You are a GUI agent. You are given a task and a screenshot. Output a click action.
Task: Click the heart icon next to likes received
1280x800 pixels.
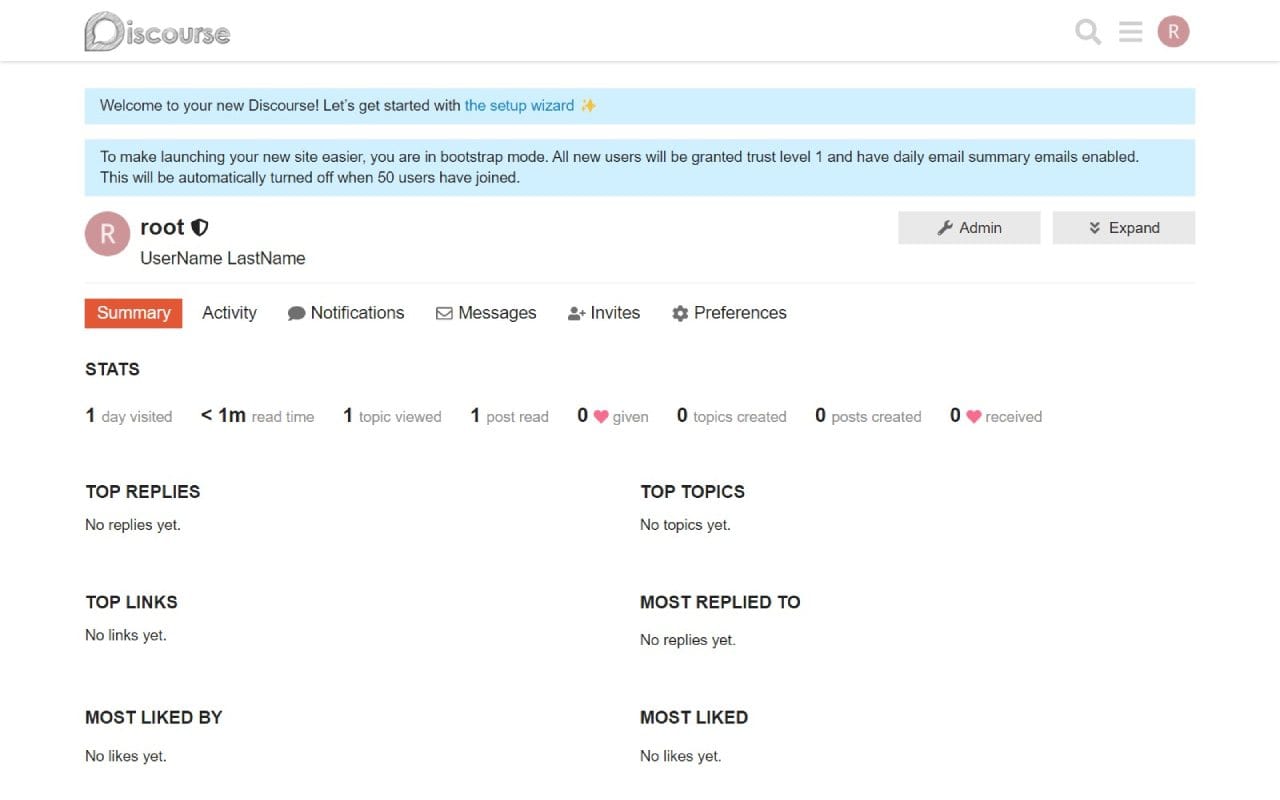[977, 416]
